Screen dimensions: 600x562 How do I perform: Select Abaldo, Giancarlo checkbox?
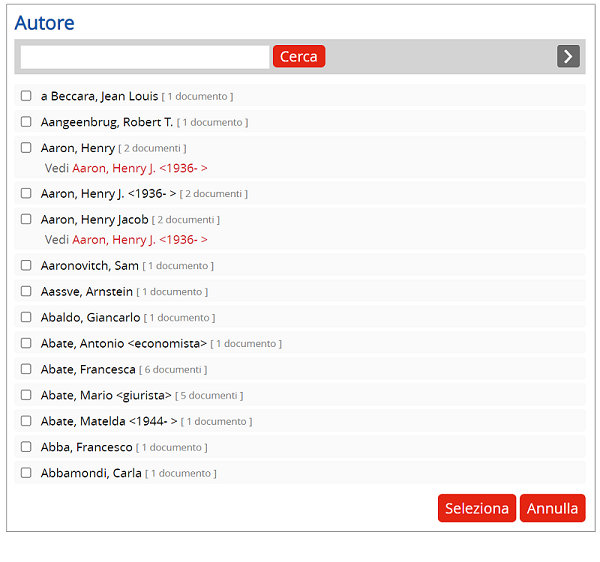pos(26,317)
